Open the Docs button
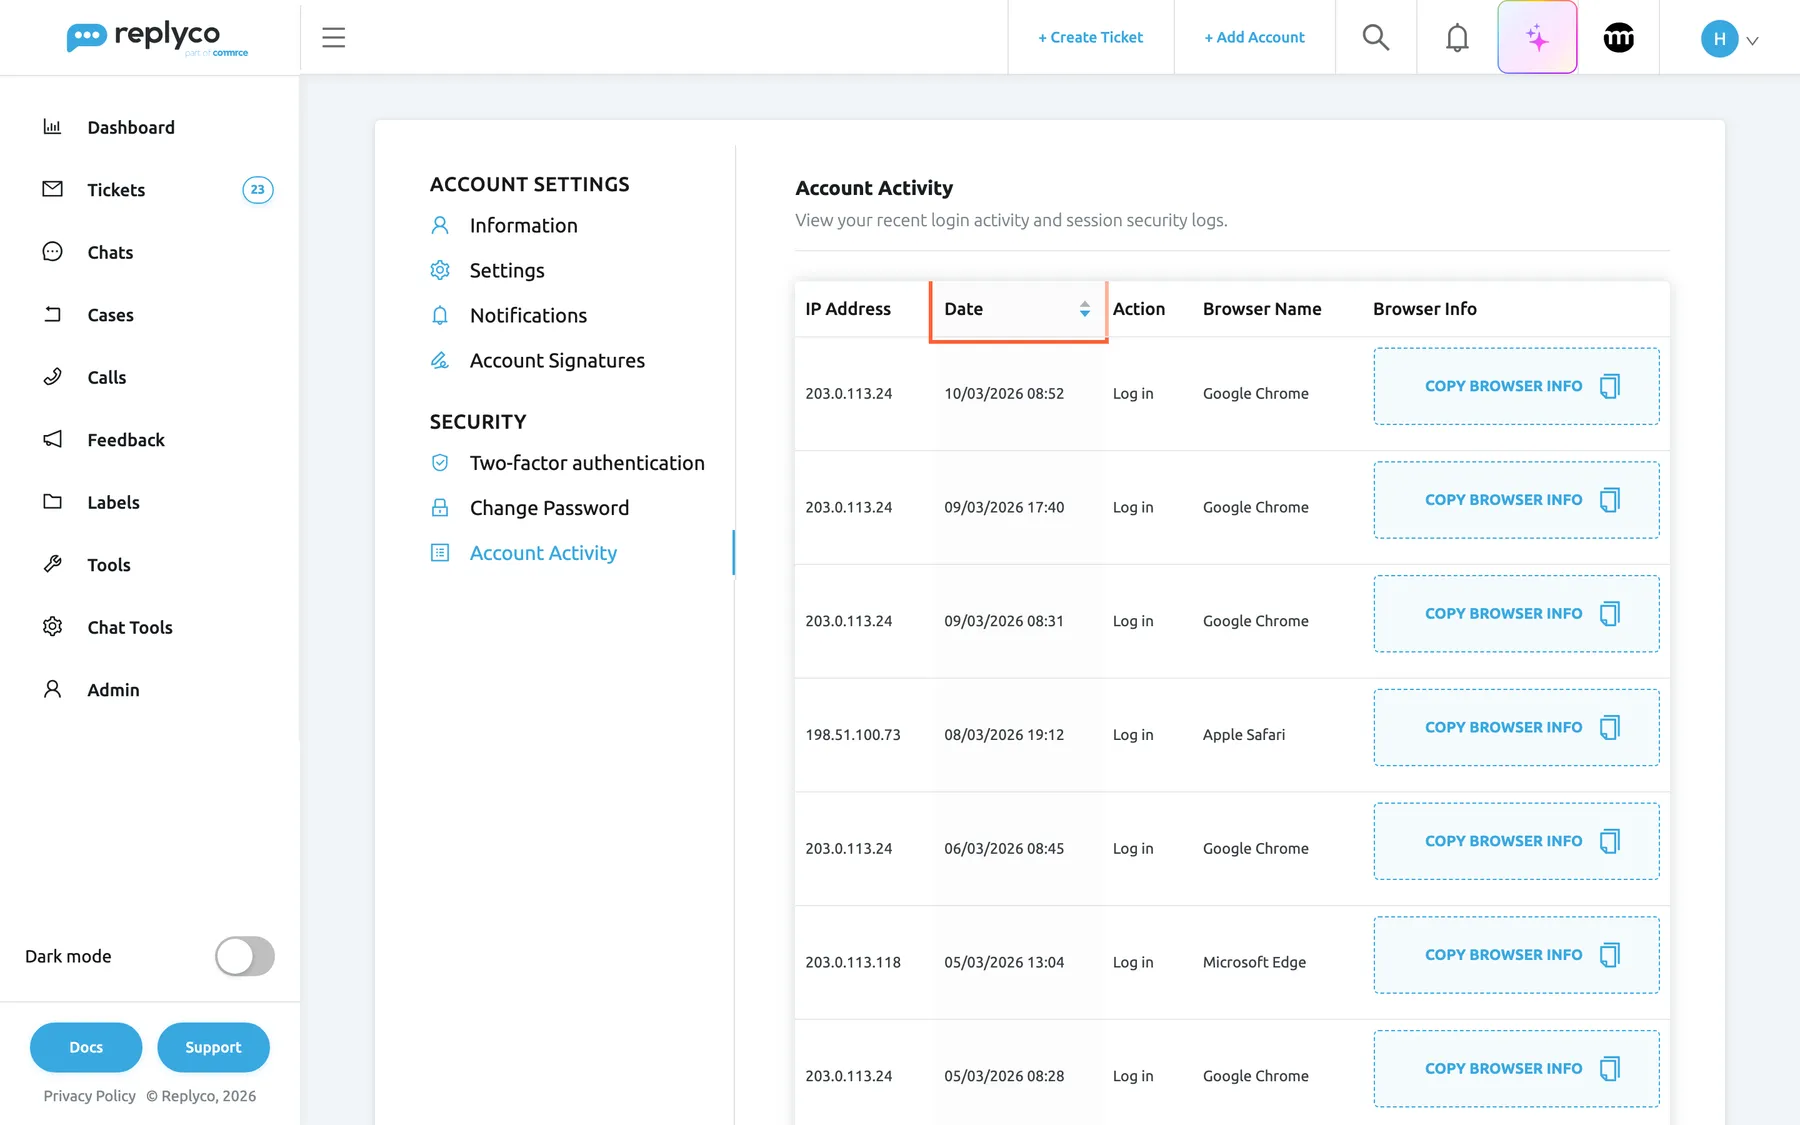The height and width of the screenshot is (1125, 1800). (86, 1047)
